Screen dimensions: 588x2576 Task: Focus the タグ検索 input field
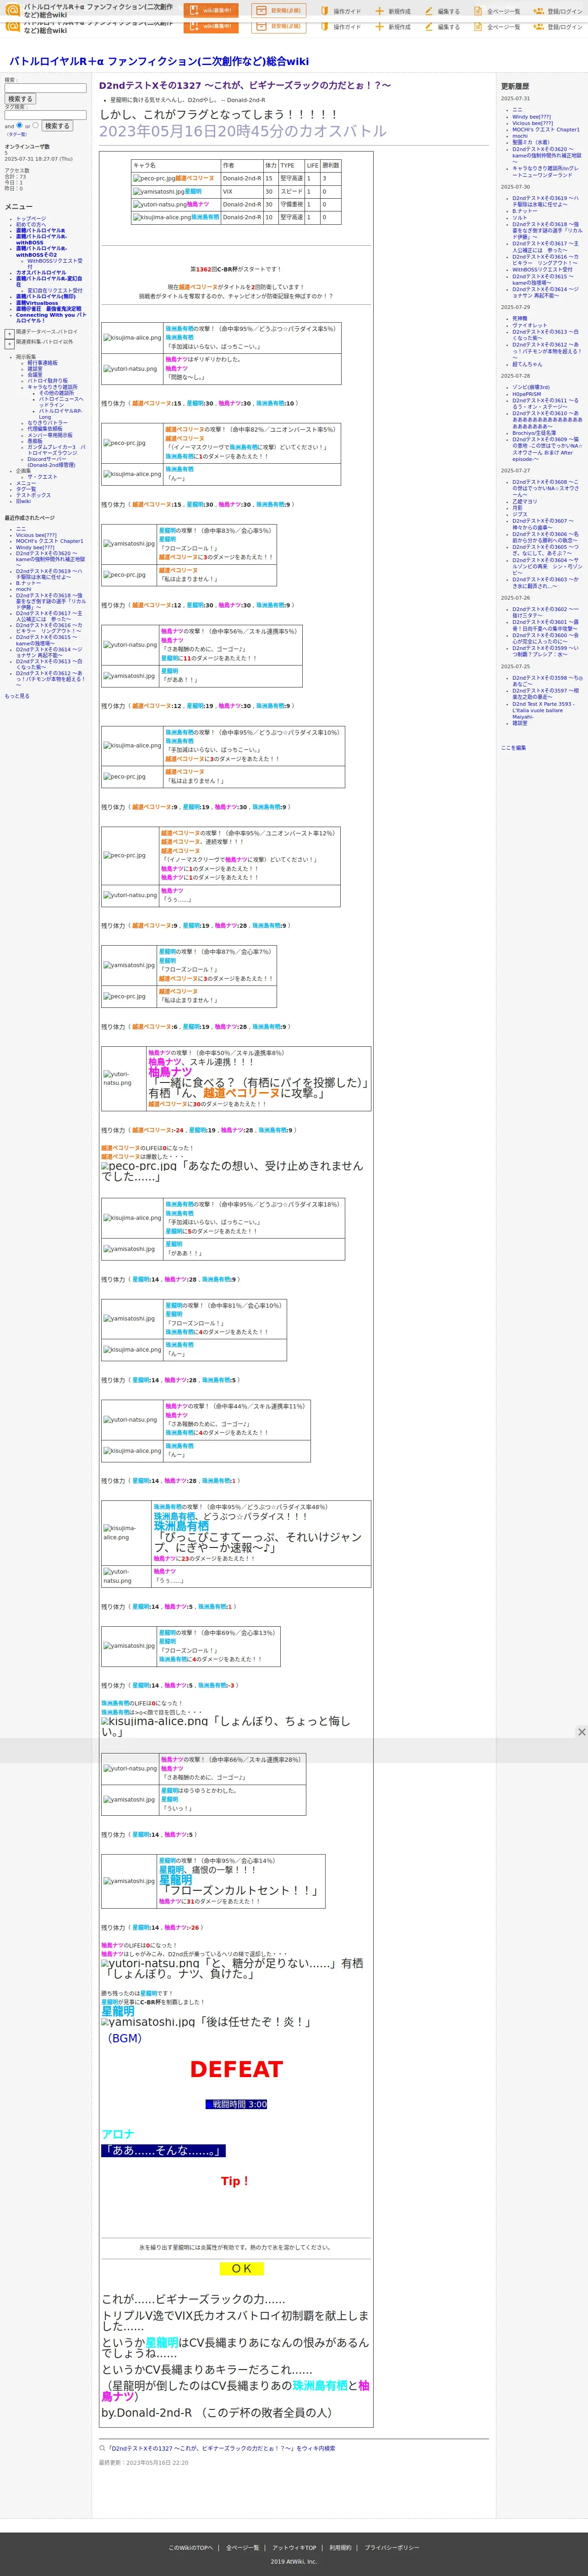[x=45, y=114]
